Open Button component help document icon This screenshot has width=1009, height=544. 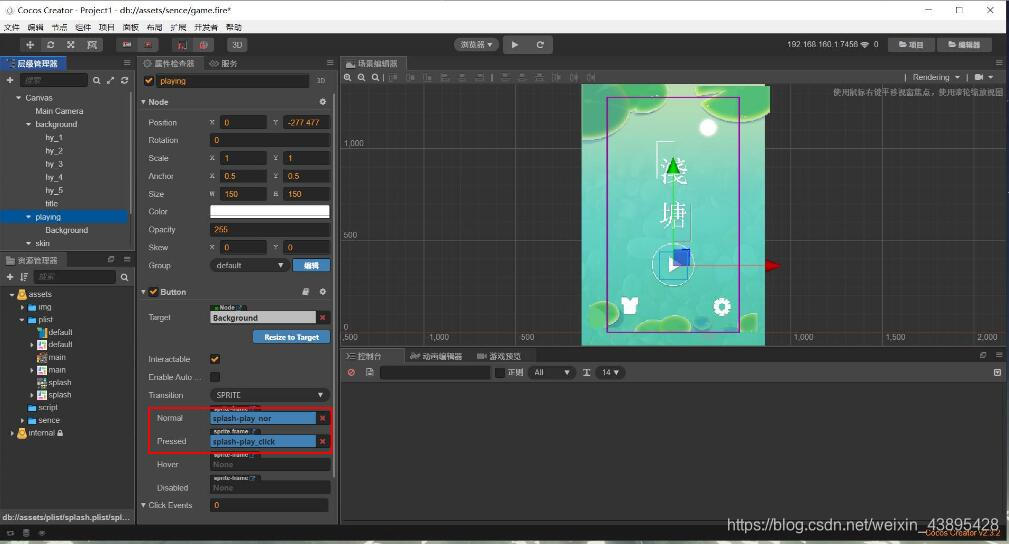tap(306, 292)
